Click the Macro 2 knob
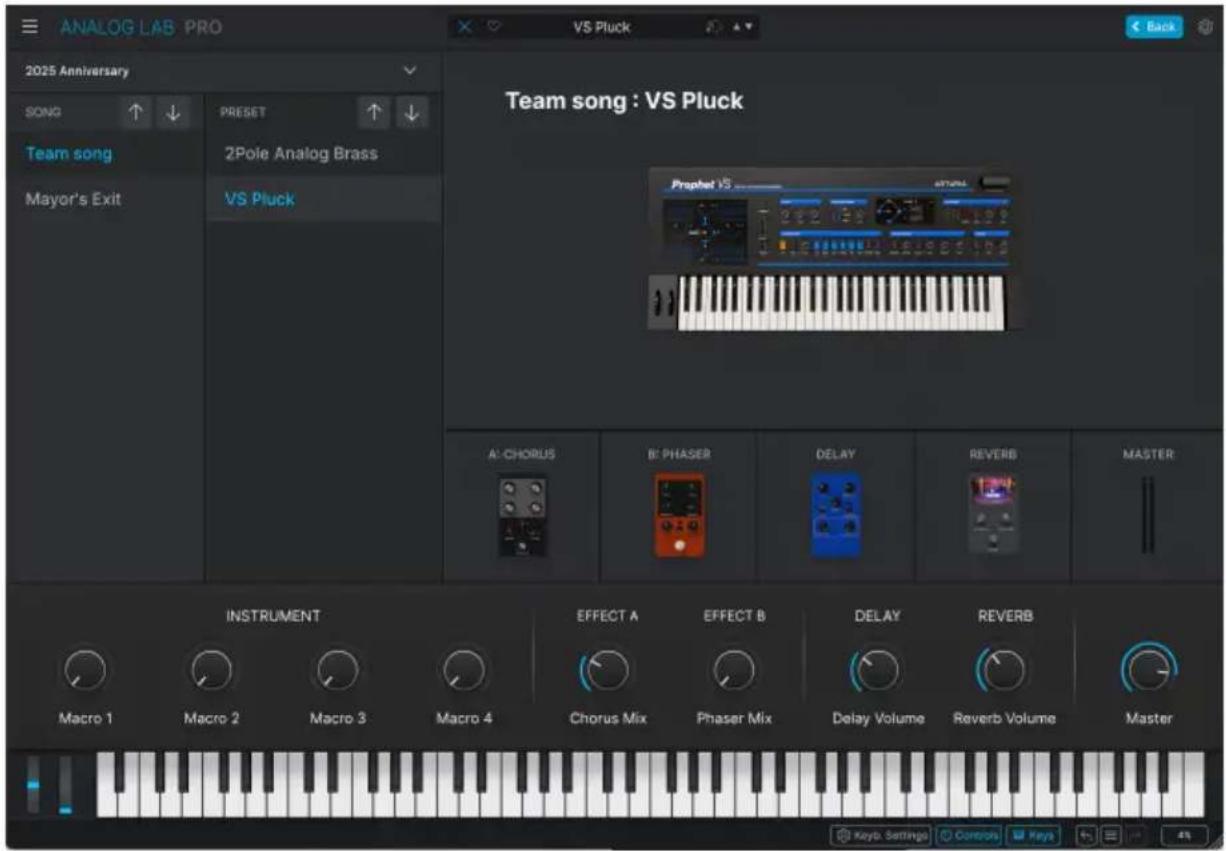Screen dimensions: 1226x851 211,668
